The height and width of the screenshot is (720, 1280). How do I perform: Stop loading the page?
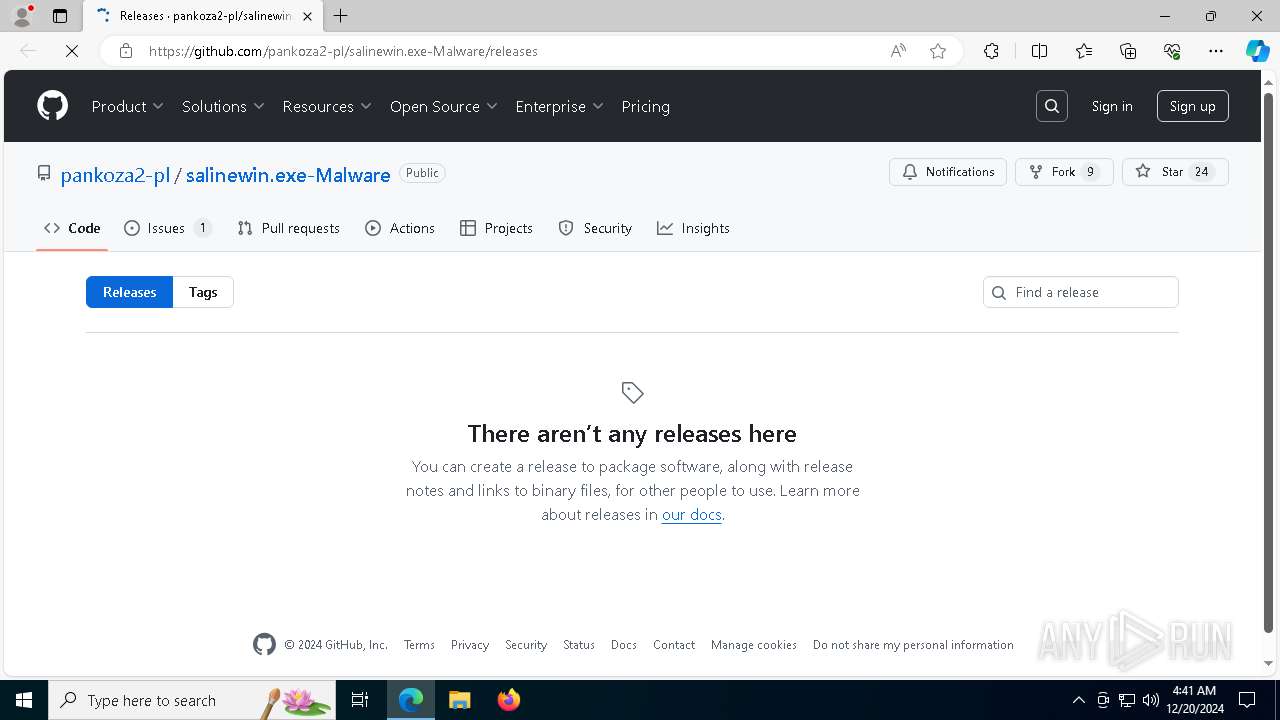point(72,51)
